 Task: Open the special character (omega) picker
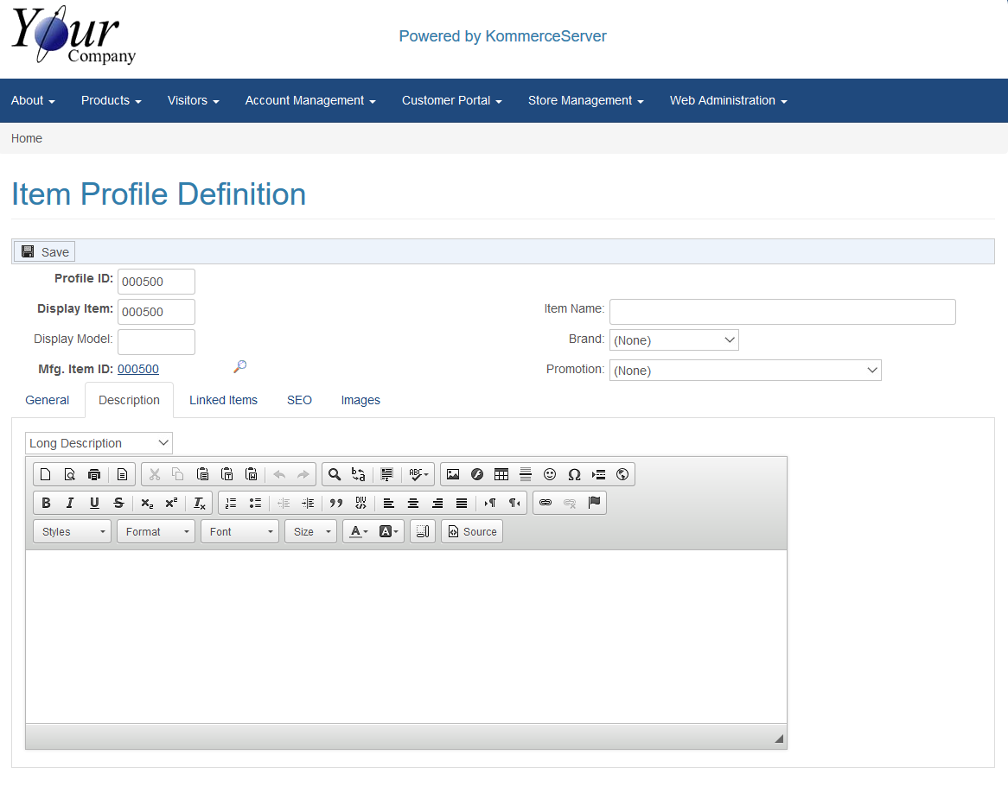pos(574,474)
